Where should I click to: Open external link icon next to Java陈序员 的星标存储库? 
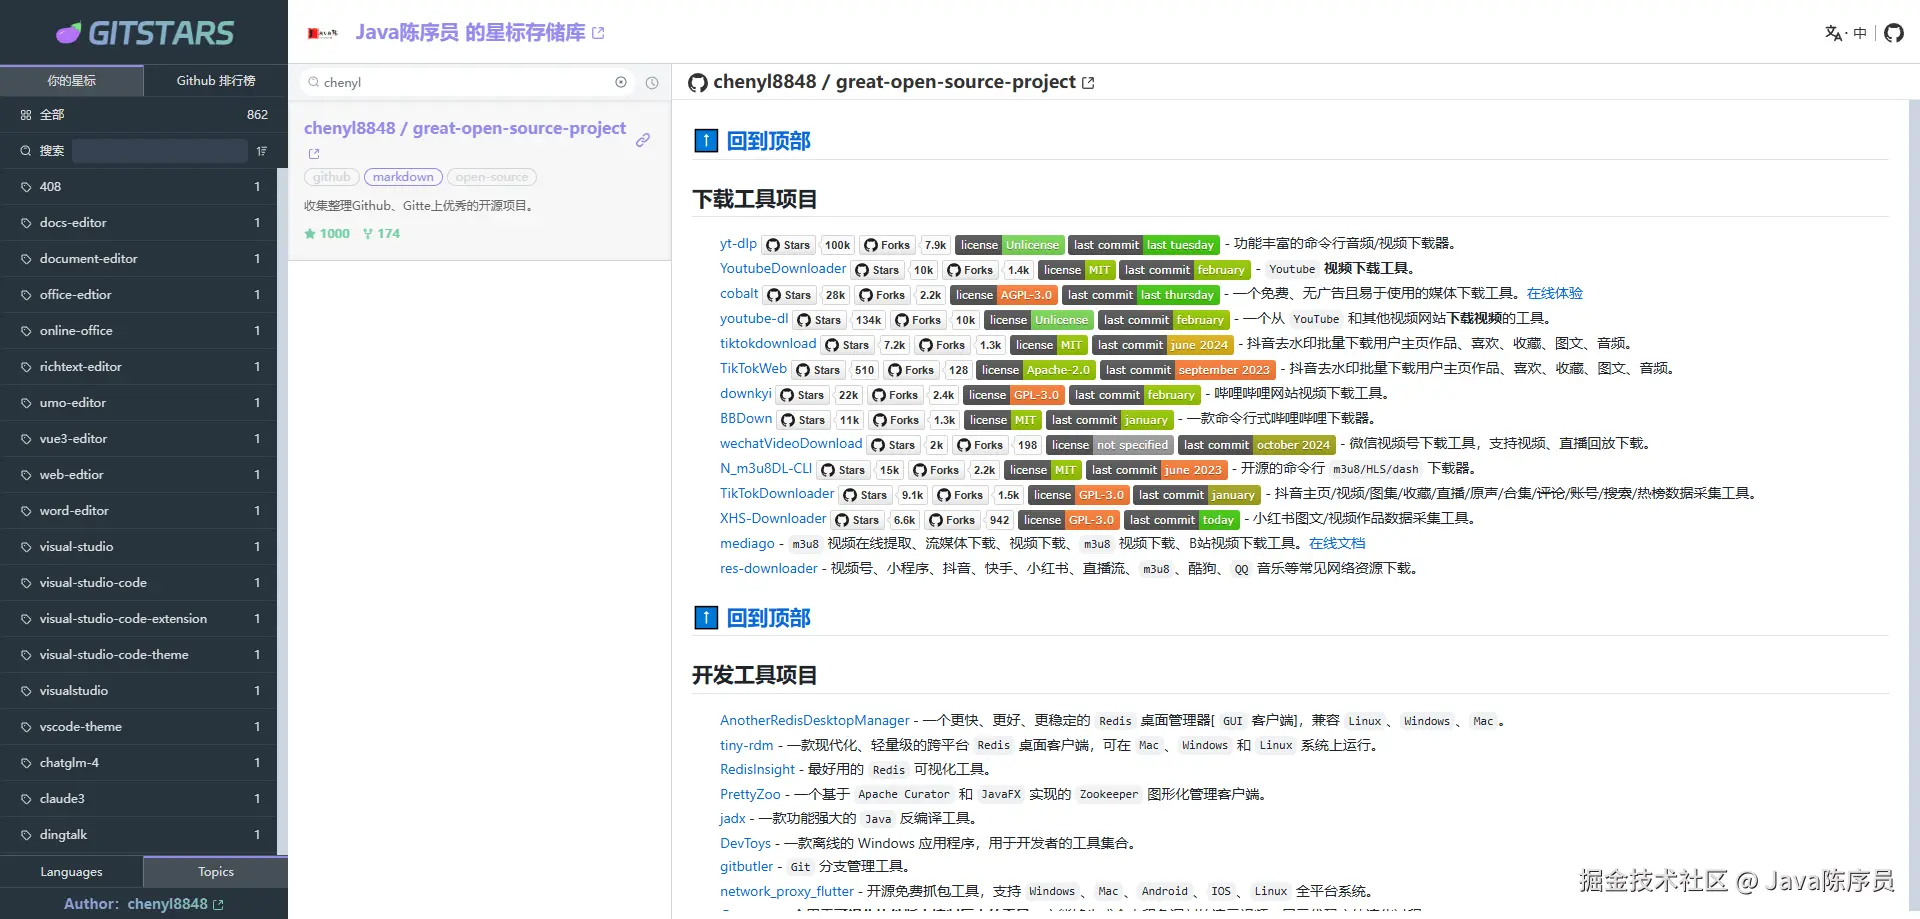click(x=598, y=33)
